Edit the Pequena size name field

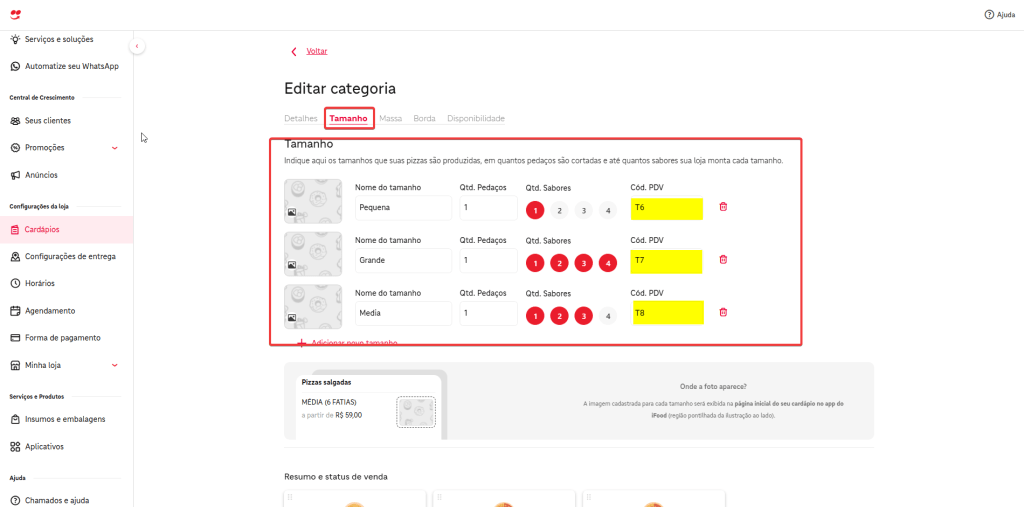click(403, 208)
